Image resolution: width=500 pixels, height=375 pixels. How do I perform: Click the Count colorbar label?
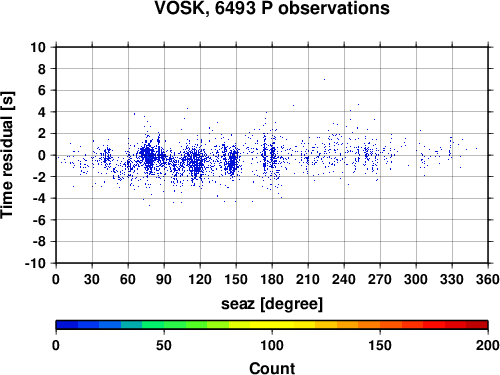(x=272, y=368)
